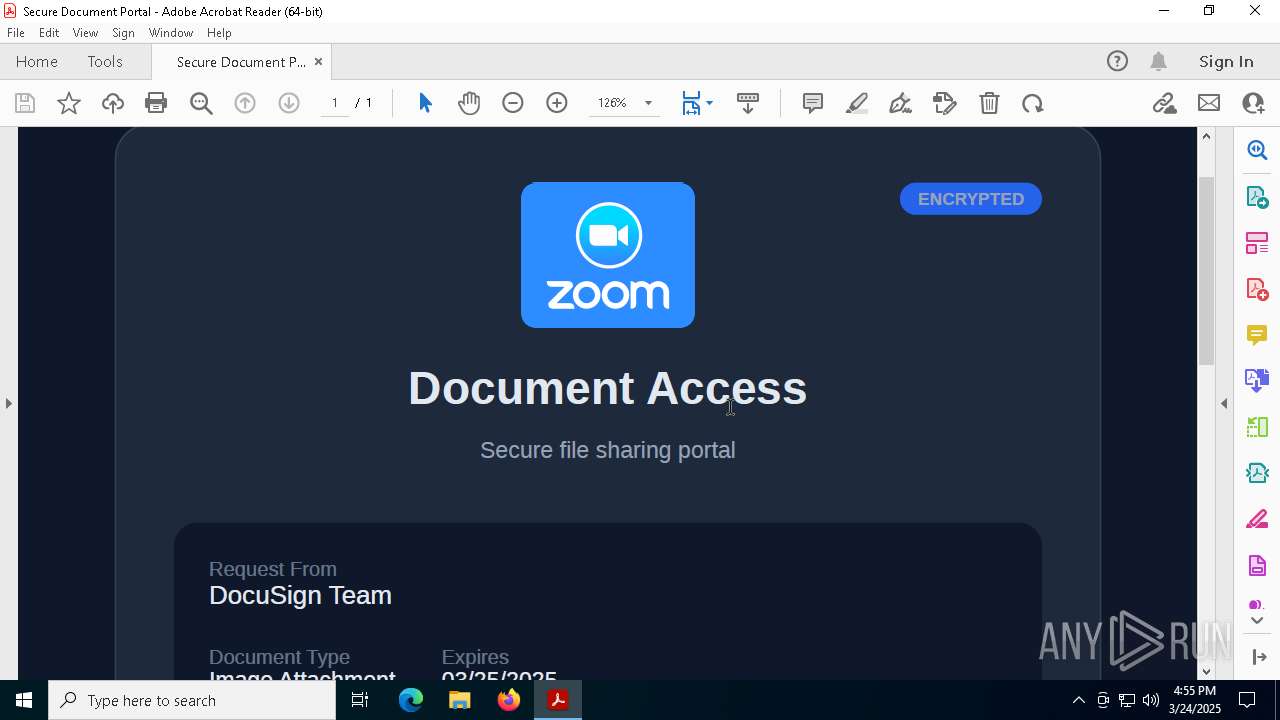Switch to the Tools tab
This screenshot has width=1280, height=720.
105,61
